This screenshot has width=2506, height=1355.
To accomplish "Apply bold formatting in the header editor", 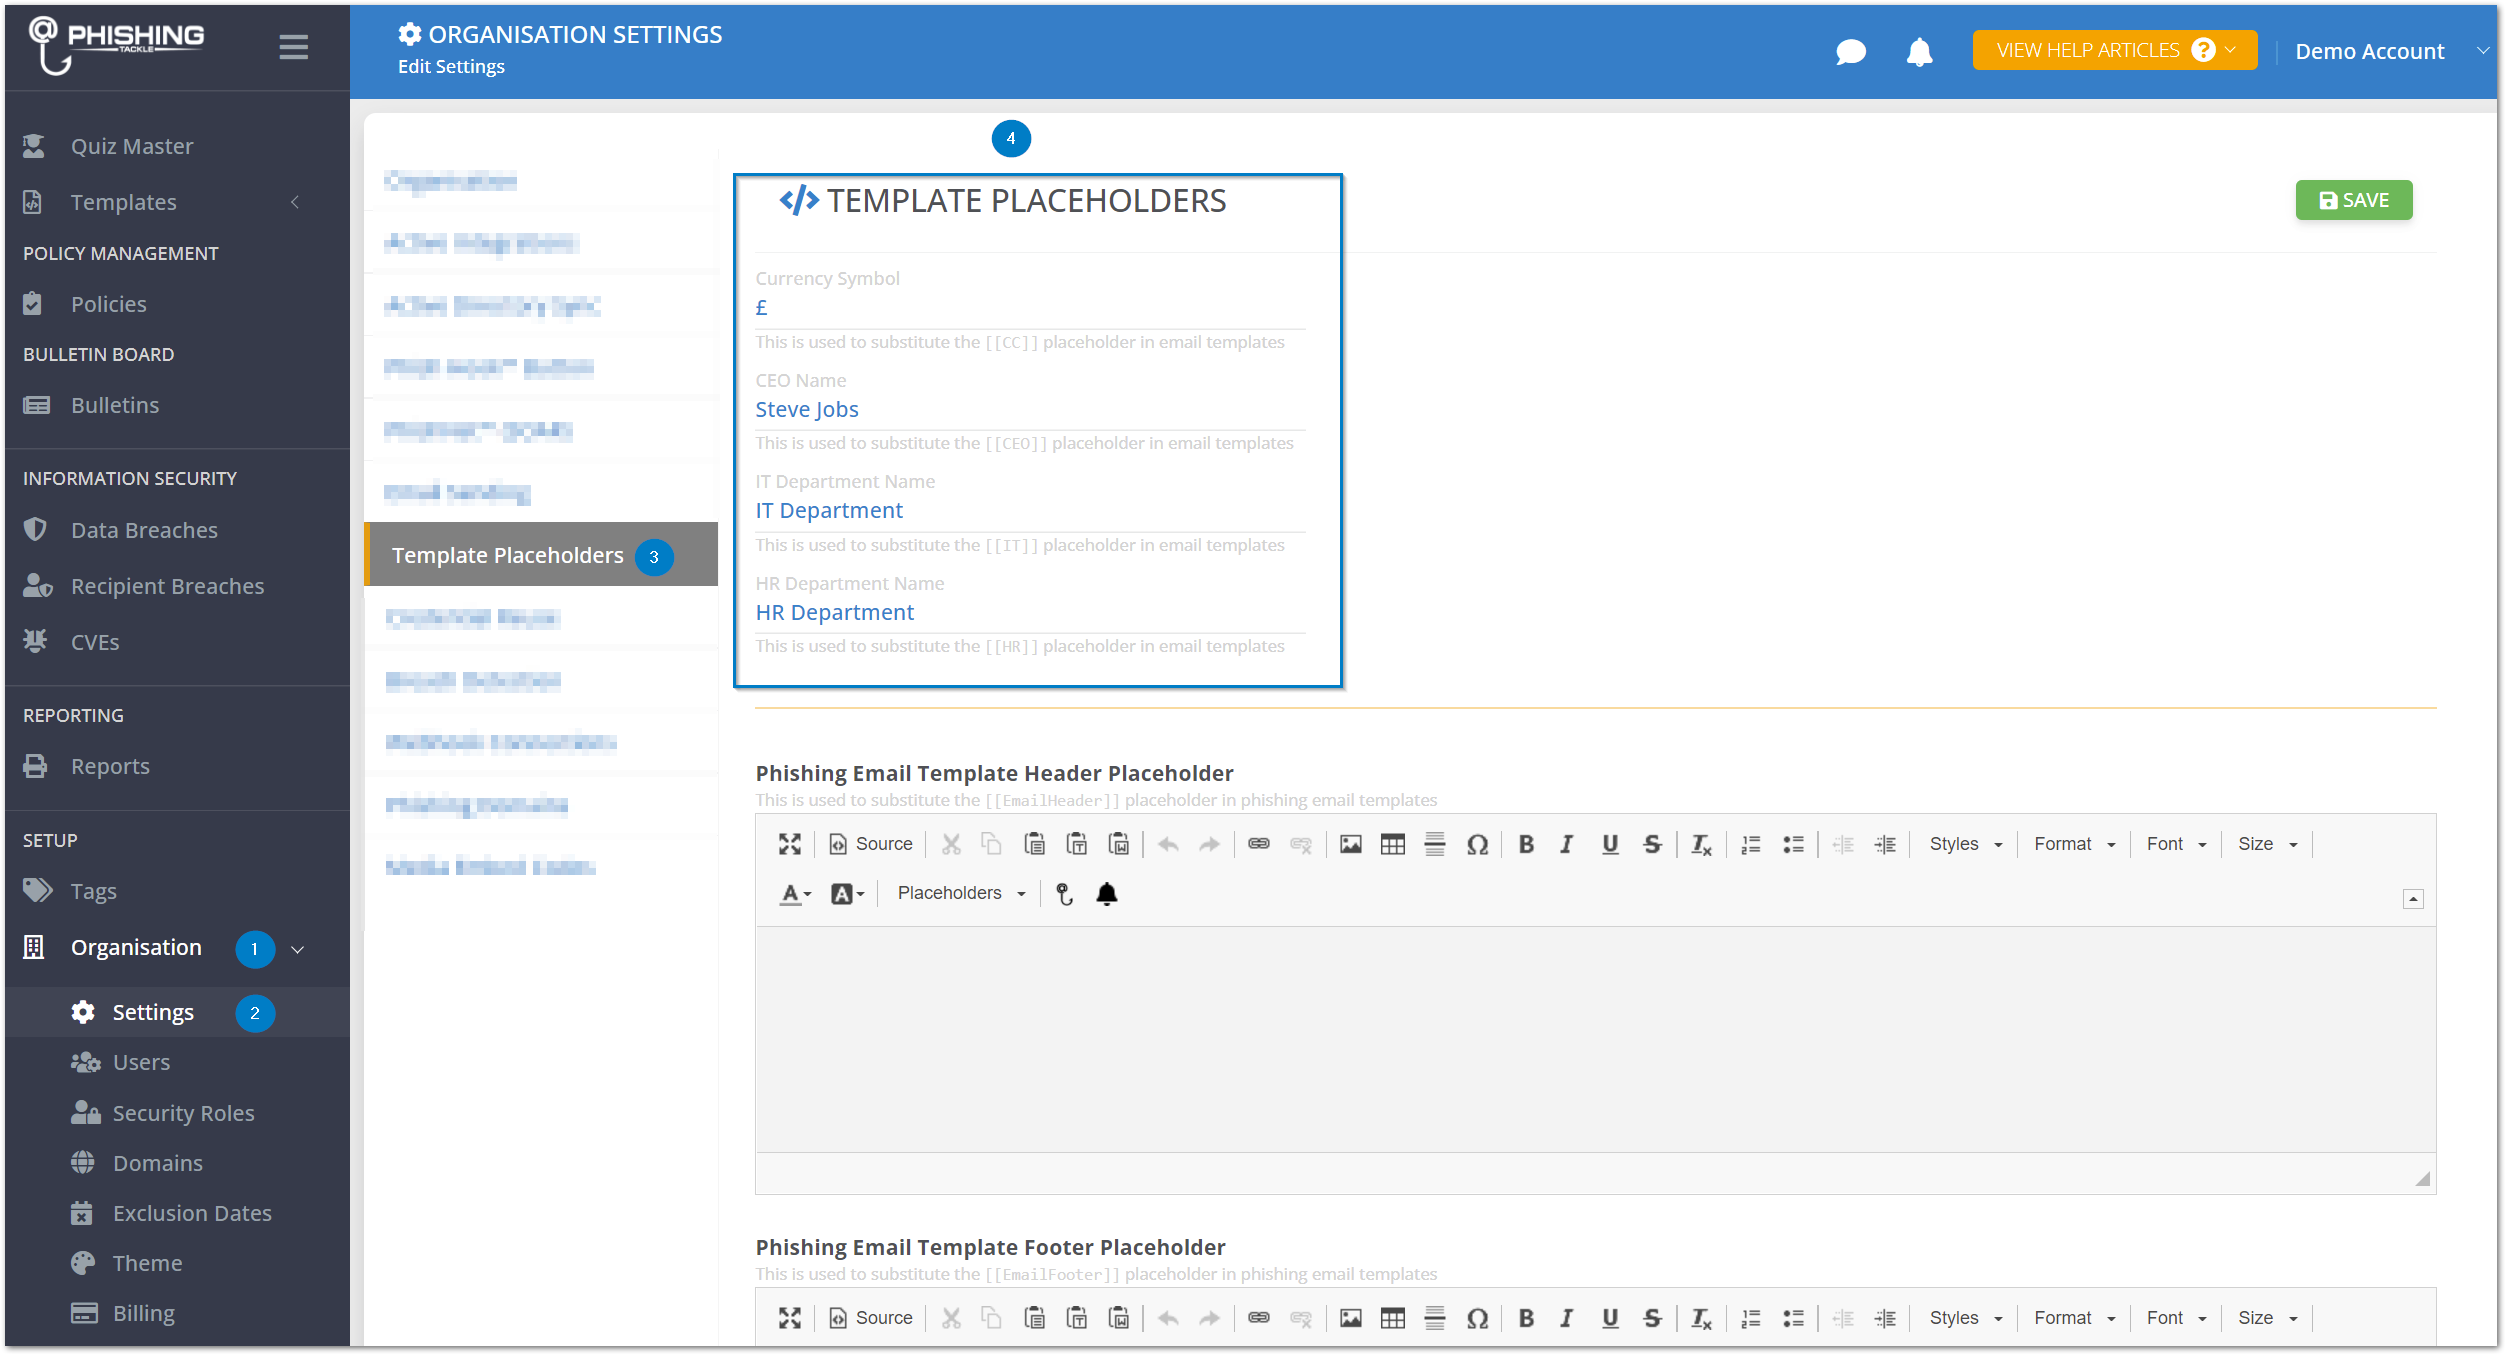I will tap(1526, 844).
